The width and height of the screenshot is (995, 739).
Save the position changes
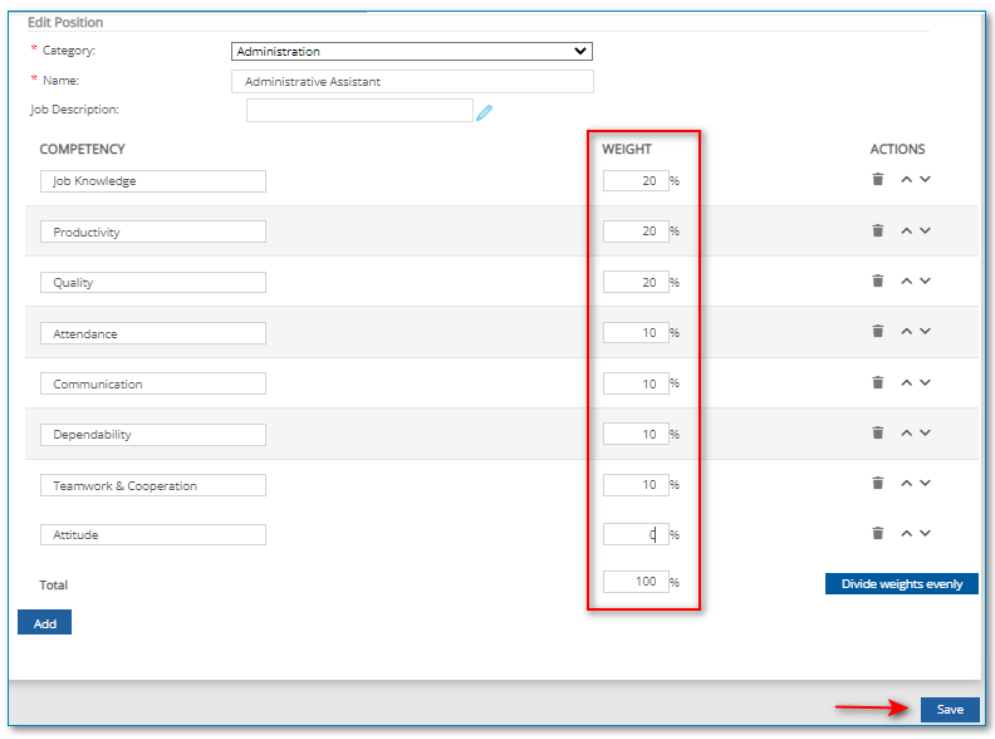(x=949, y=709)
